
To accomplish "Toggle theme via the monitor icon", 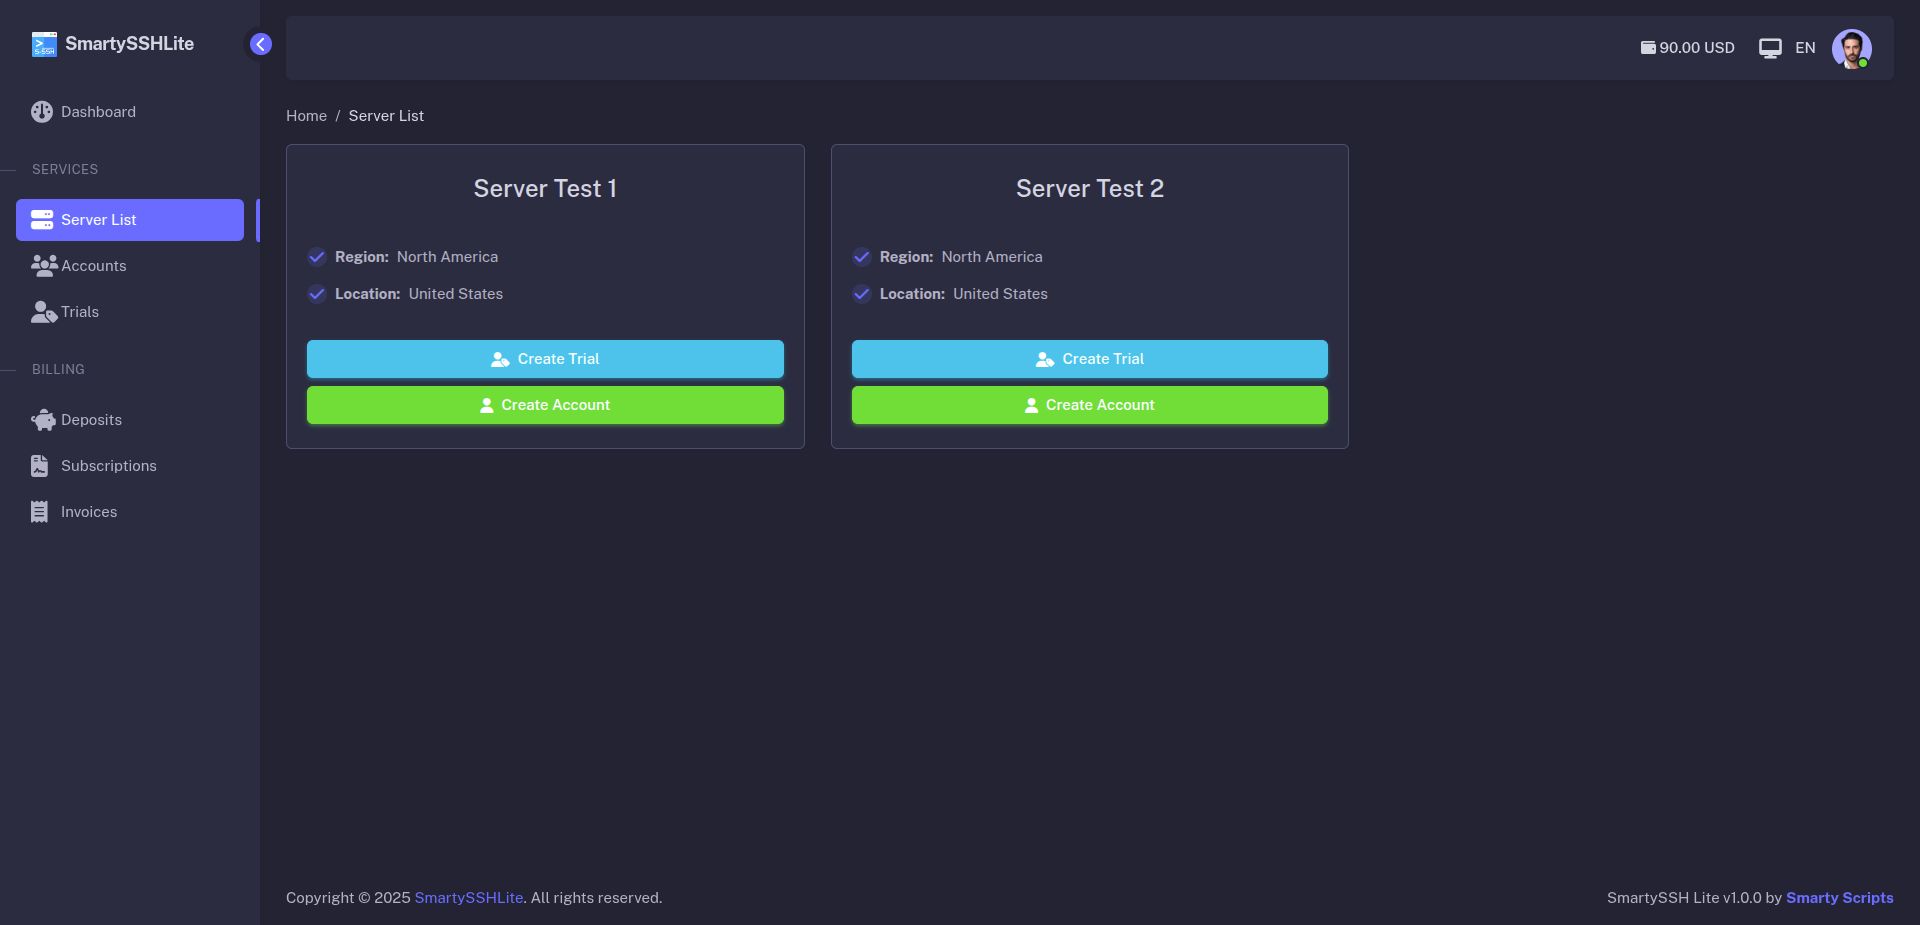I will coord(1770,48).
